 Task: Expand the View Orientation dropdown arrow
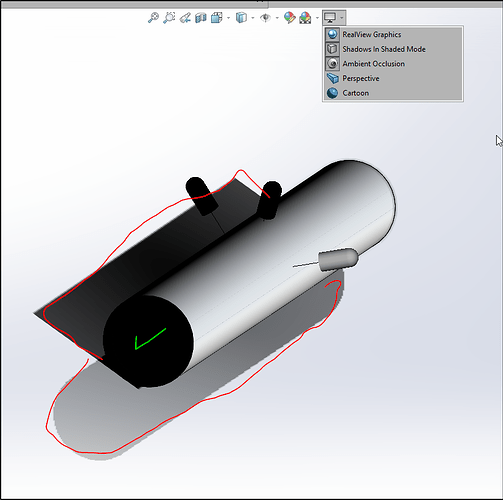(228, 18)
